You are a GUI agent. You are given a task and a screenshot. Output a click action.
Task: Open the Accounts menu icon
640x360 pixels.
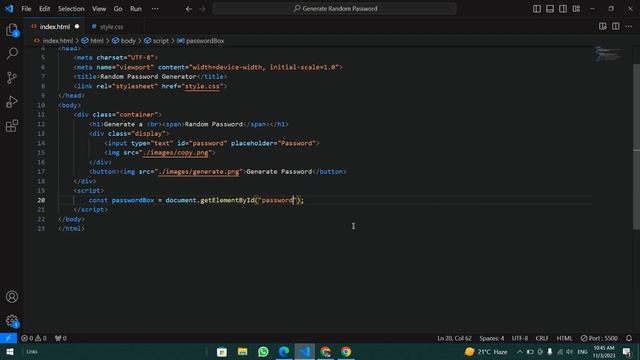coord(12,297)
